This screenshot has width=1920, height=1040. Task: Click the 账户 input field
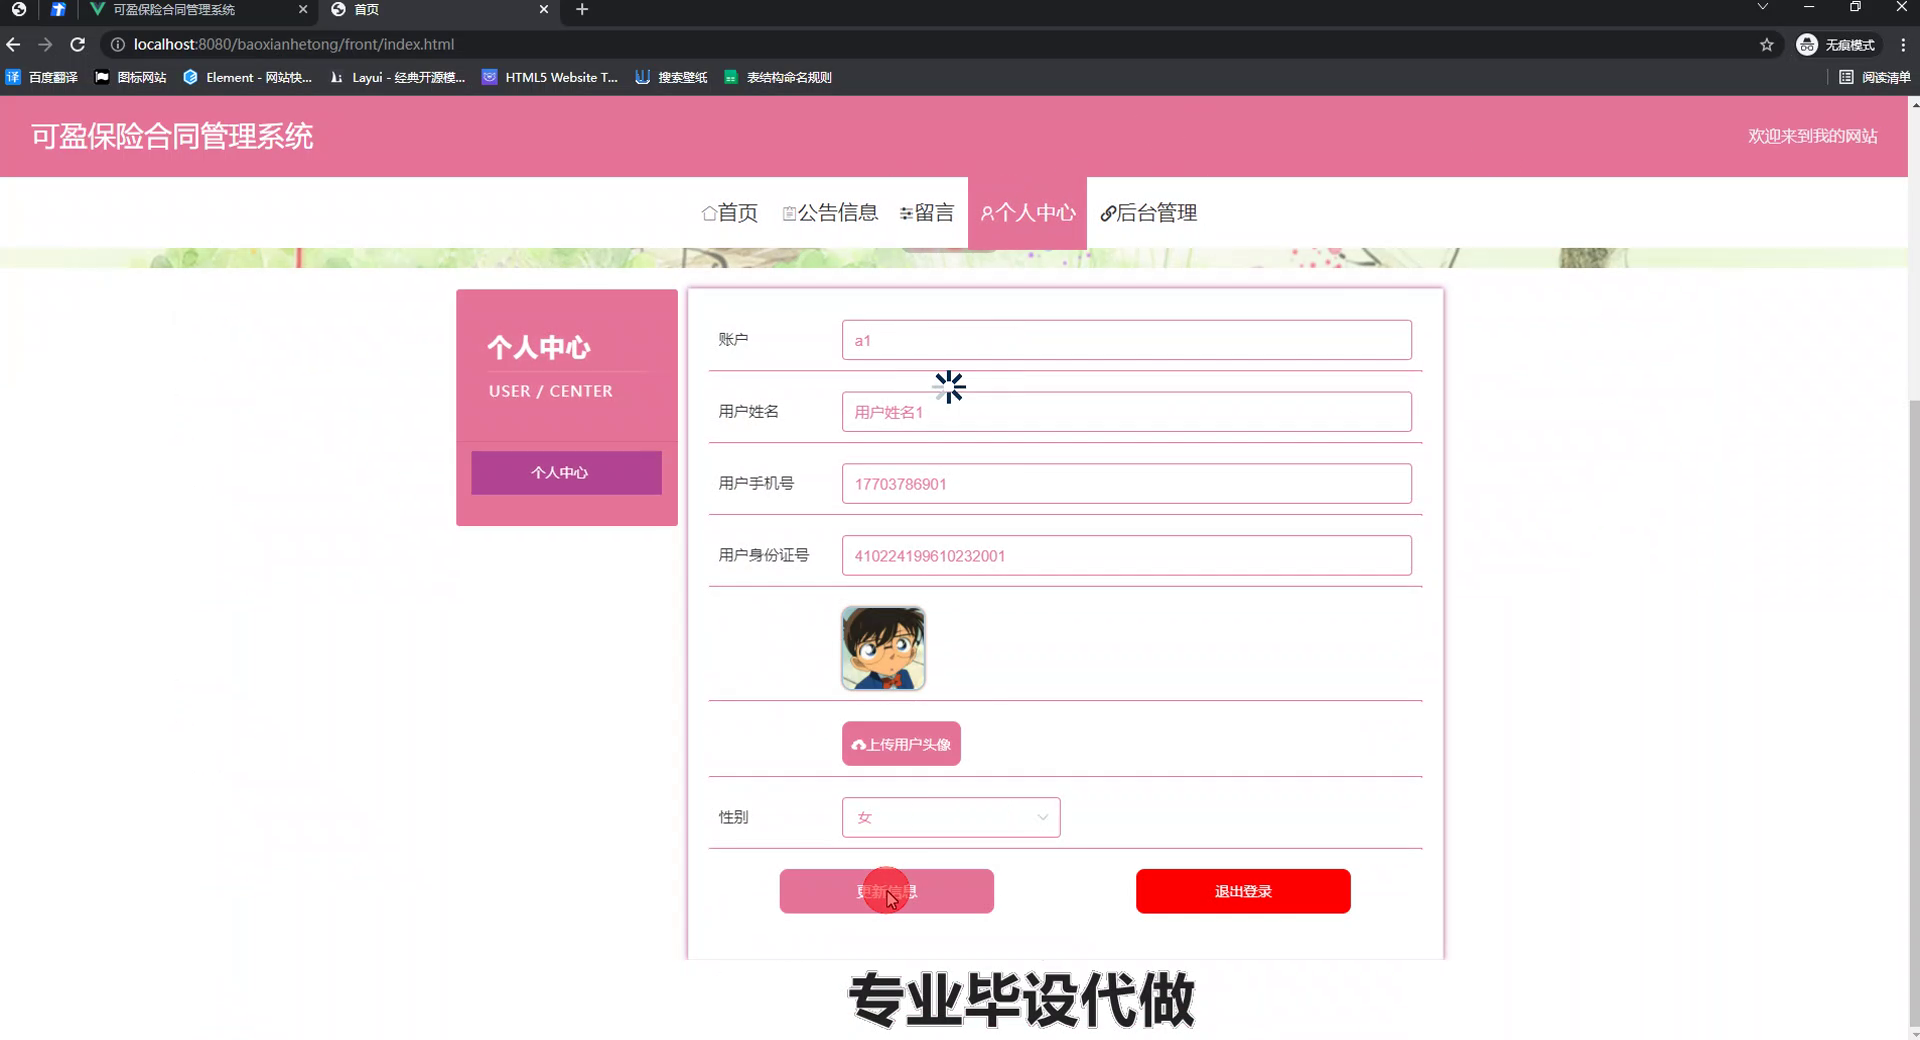[x=1126, y=340]
